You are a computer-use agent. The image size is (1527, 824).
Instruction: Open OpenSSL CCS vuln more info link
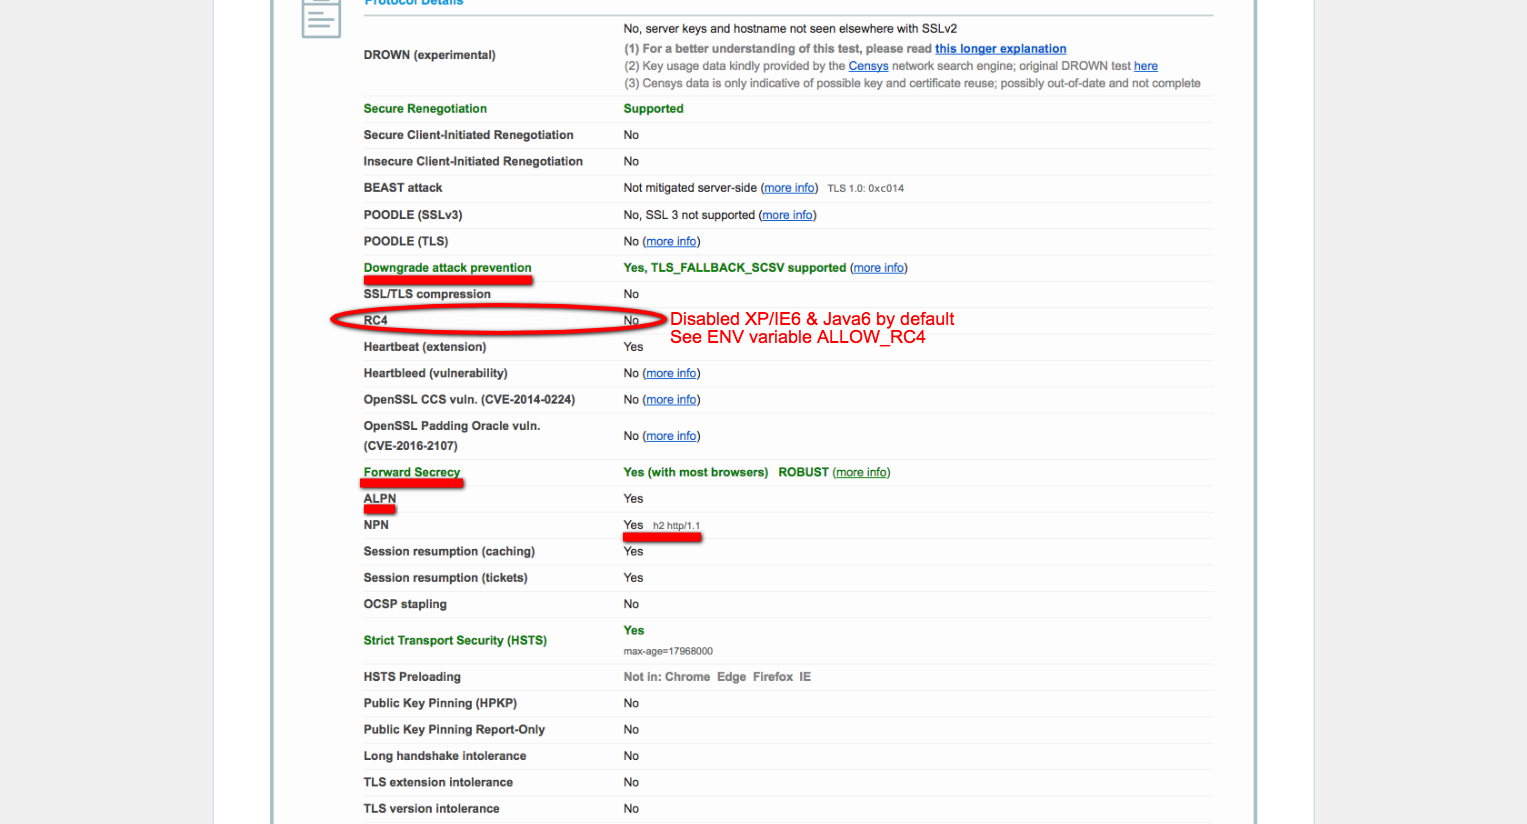[x=671, y=399]
